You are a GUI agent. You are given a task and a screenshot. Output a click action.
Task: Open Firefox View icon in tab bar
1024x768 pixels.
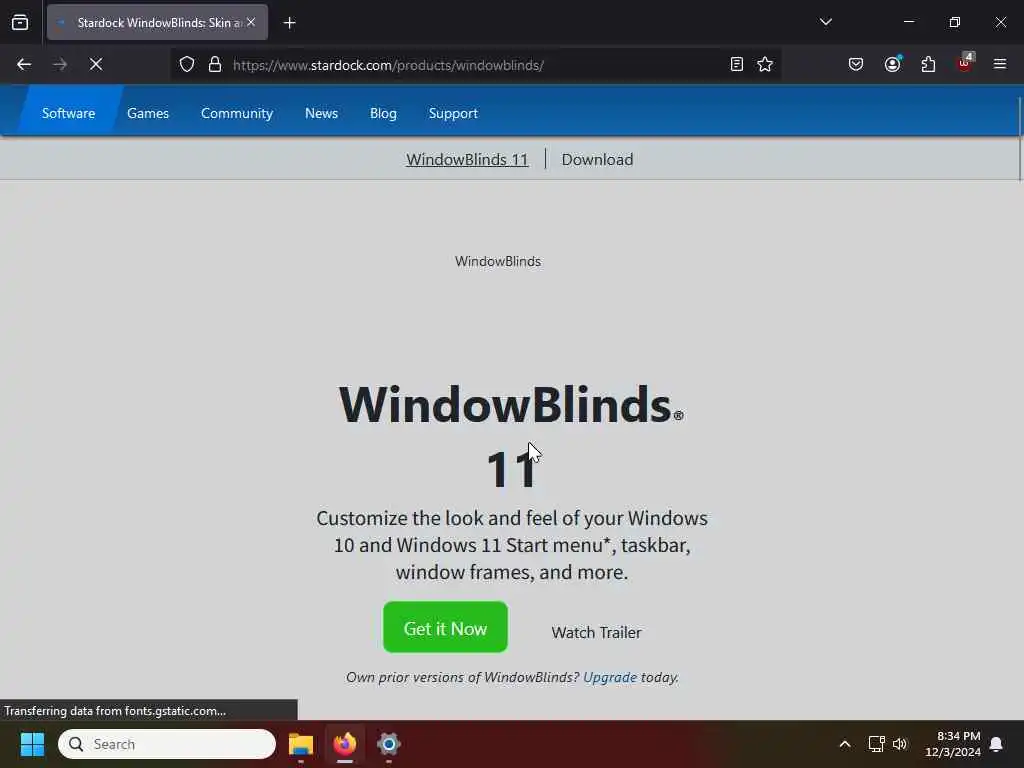coord(20,22)
